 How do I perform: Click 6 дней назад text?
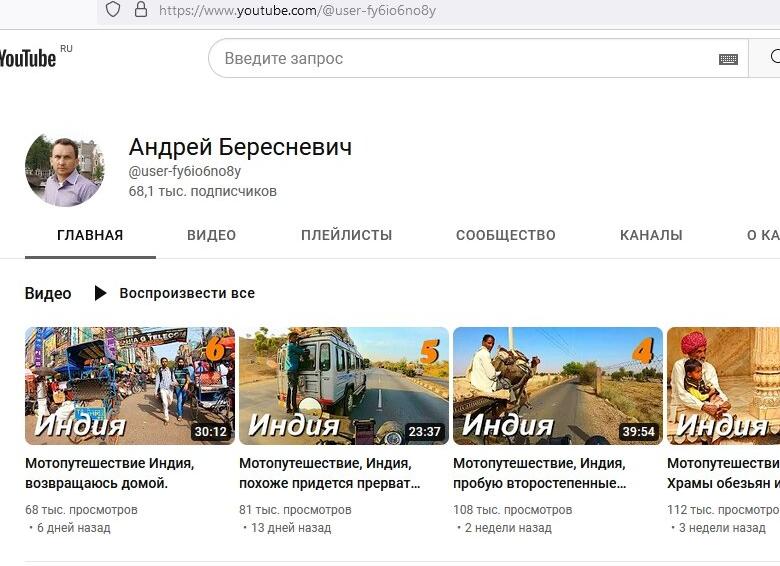pyautogui.click(x=74, y=528)
